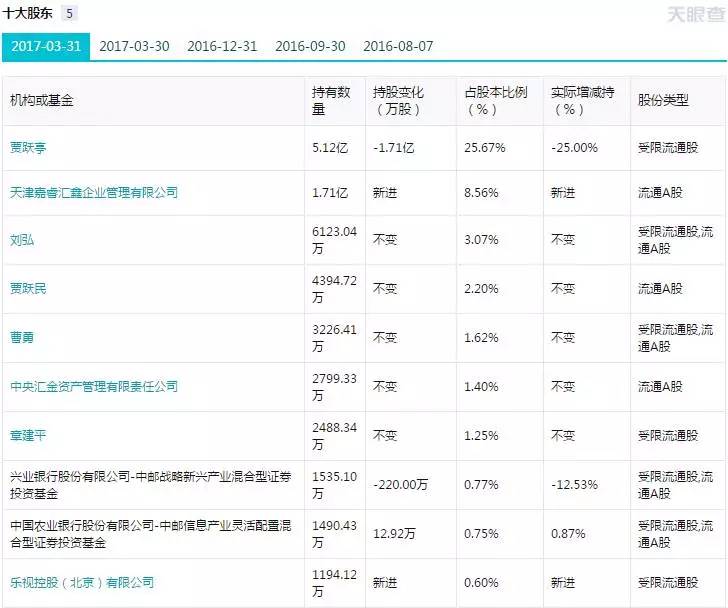Open the 2016-08-07 tab
The width and height of the screenshot is (728, 608).
tap(398, 46)
